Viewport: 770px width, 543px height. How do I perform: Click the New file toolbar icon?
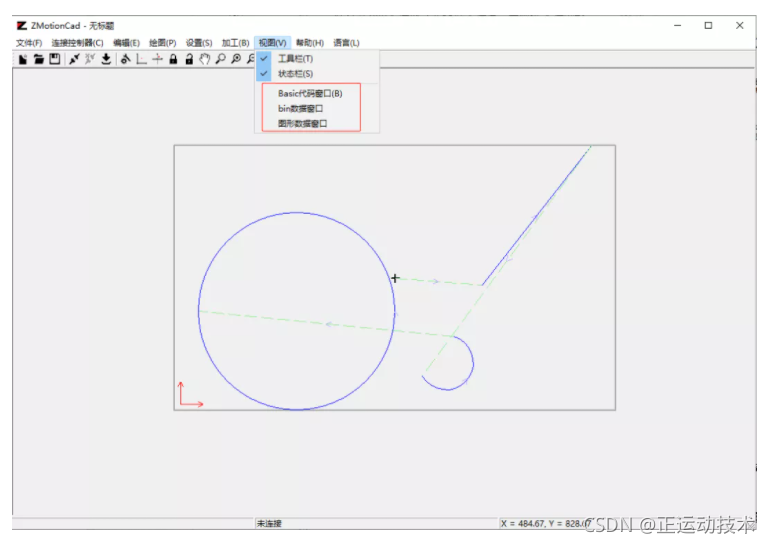[23, 59]
